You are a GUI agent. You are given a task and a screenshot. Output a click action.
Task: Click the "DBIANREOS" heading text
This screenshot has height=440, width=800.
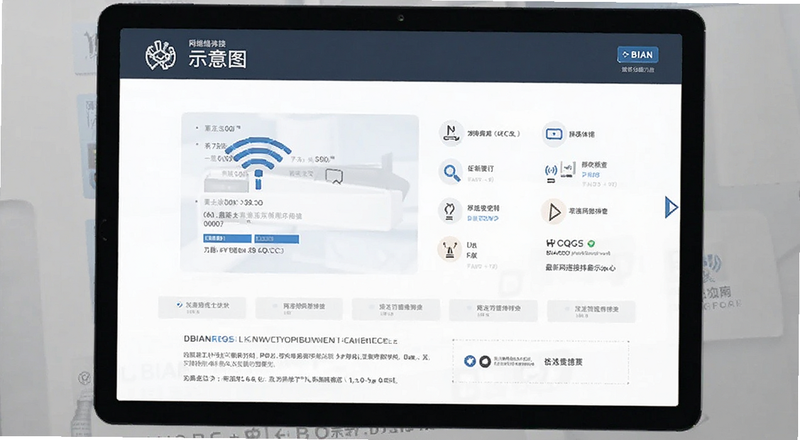(209, 339)
